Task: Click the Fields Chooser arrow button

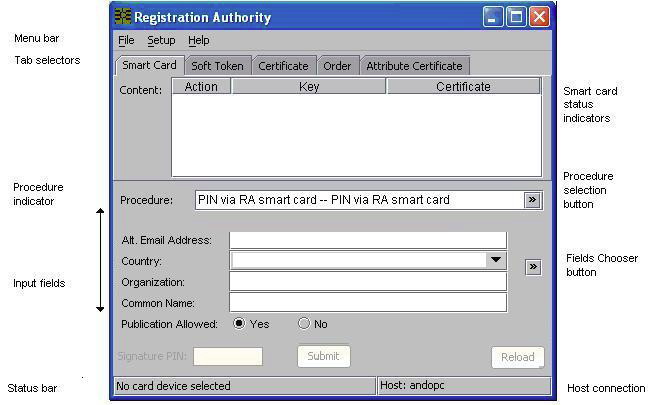Action: coord(533,267)
